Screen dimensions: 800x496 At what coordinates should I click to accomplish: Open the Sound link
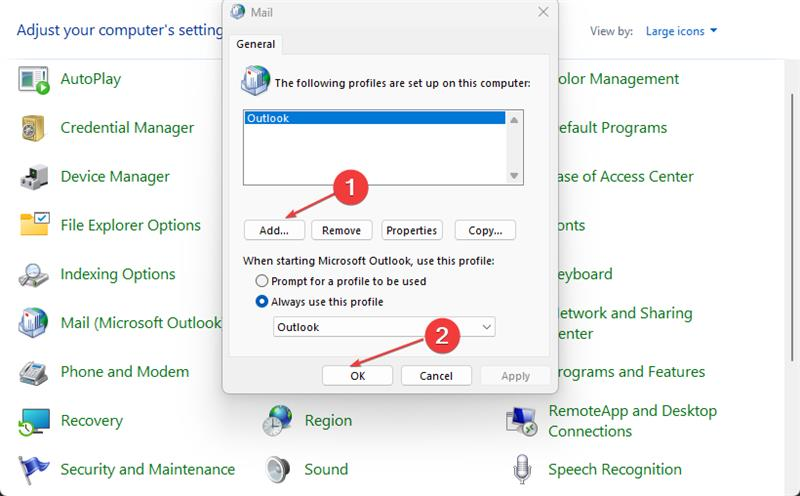(326, 469)
